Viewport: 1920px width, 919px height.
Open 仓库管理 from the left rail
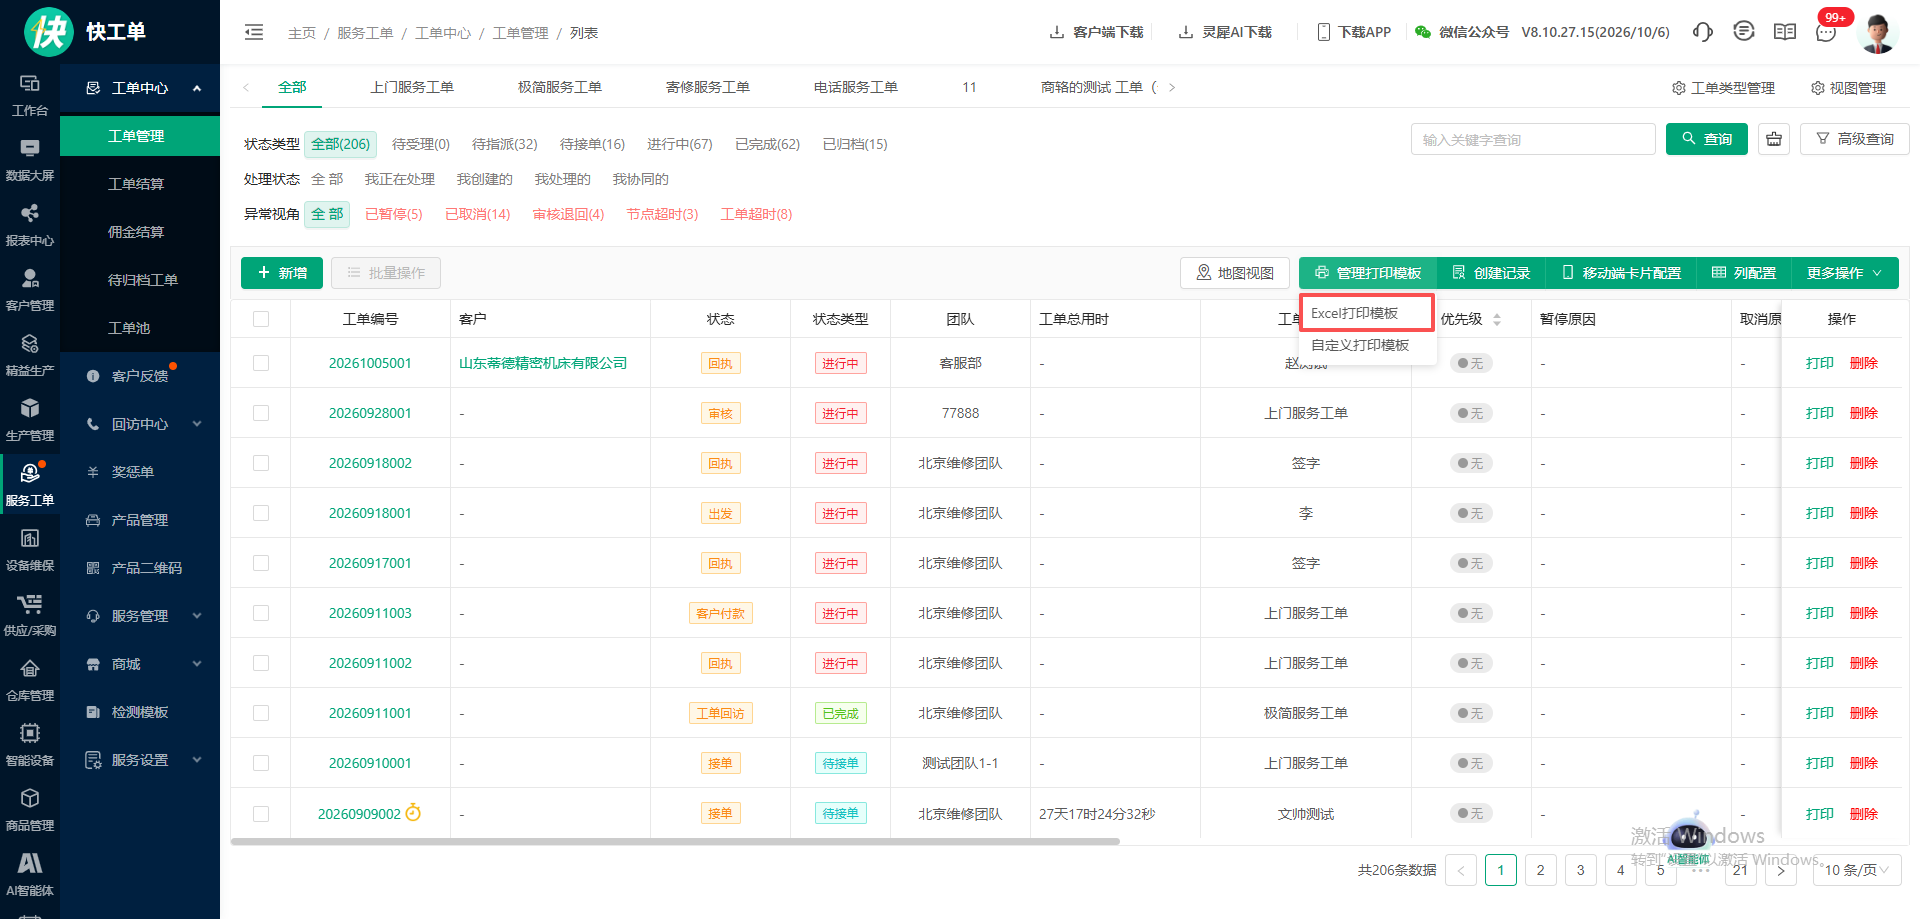(x=30, y=680)
